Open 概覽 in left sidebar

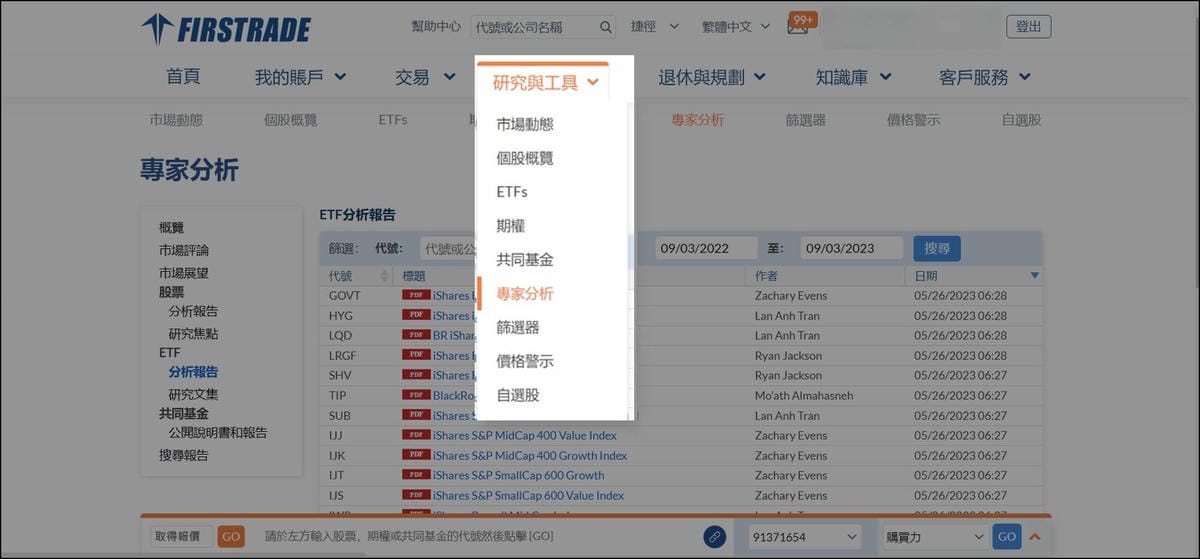(x=171, y=228)
